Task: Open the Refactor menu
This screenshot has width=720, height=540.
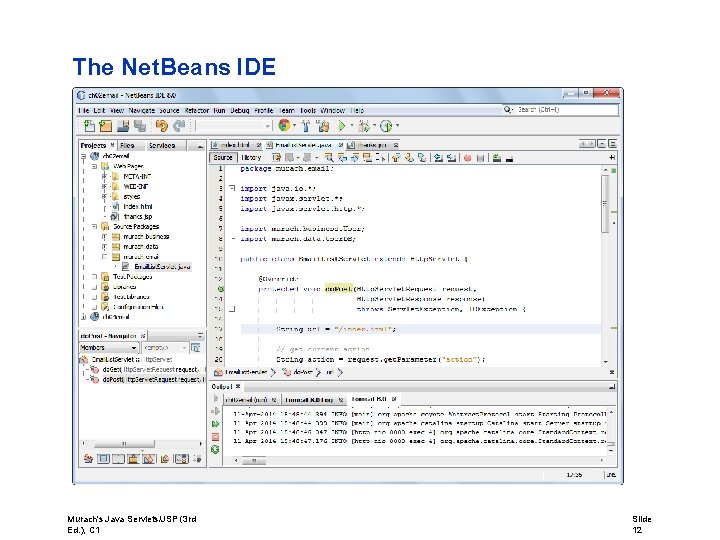Action: click(x=197, y=110)
